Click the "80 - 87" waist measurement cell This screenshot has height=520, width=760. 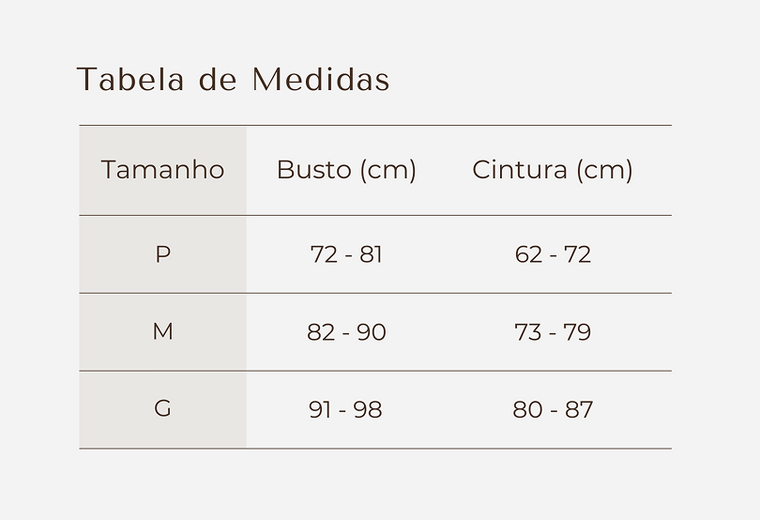coord(553,409)
